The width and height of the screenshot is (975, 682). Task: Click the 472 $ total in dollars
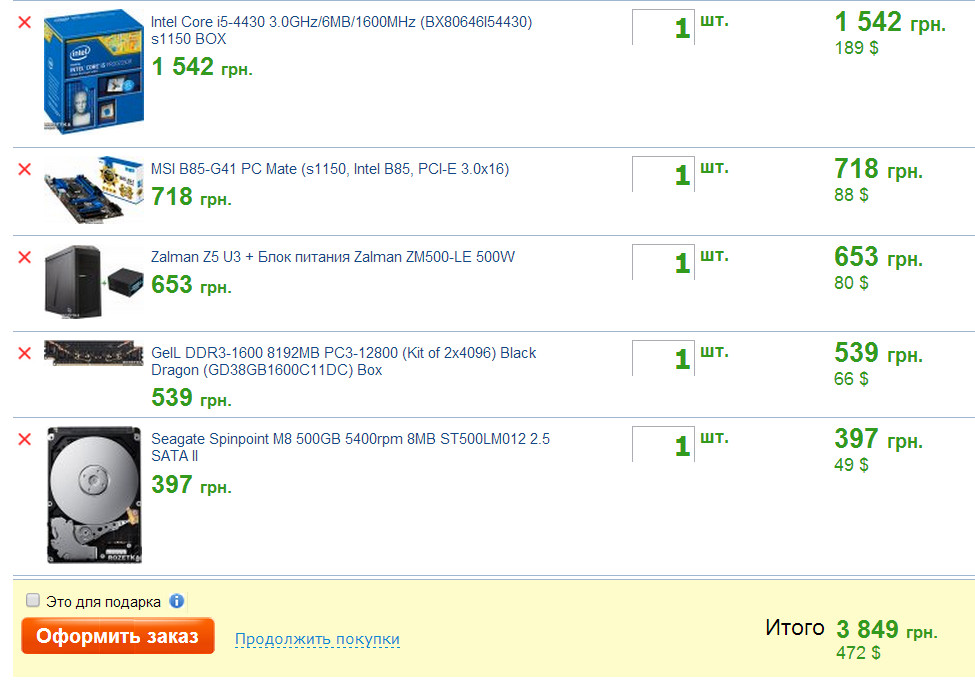point(858,653)
